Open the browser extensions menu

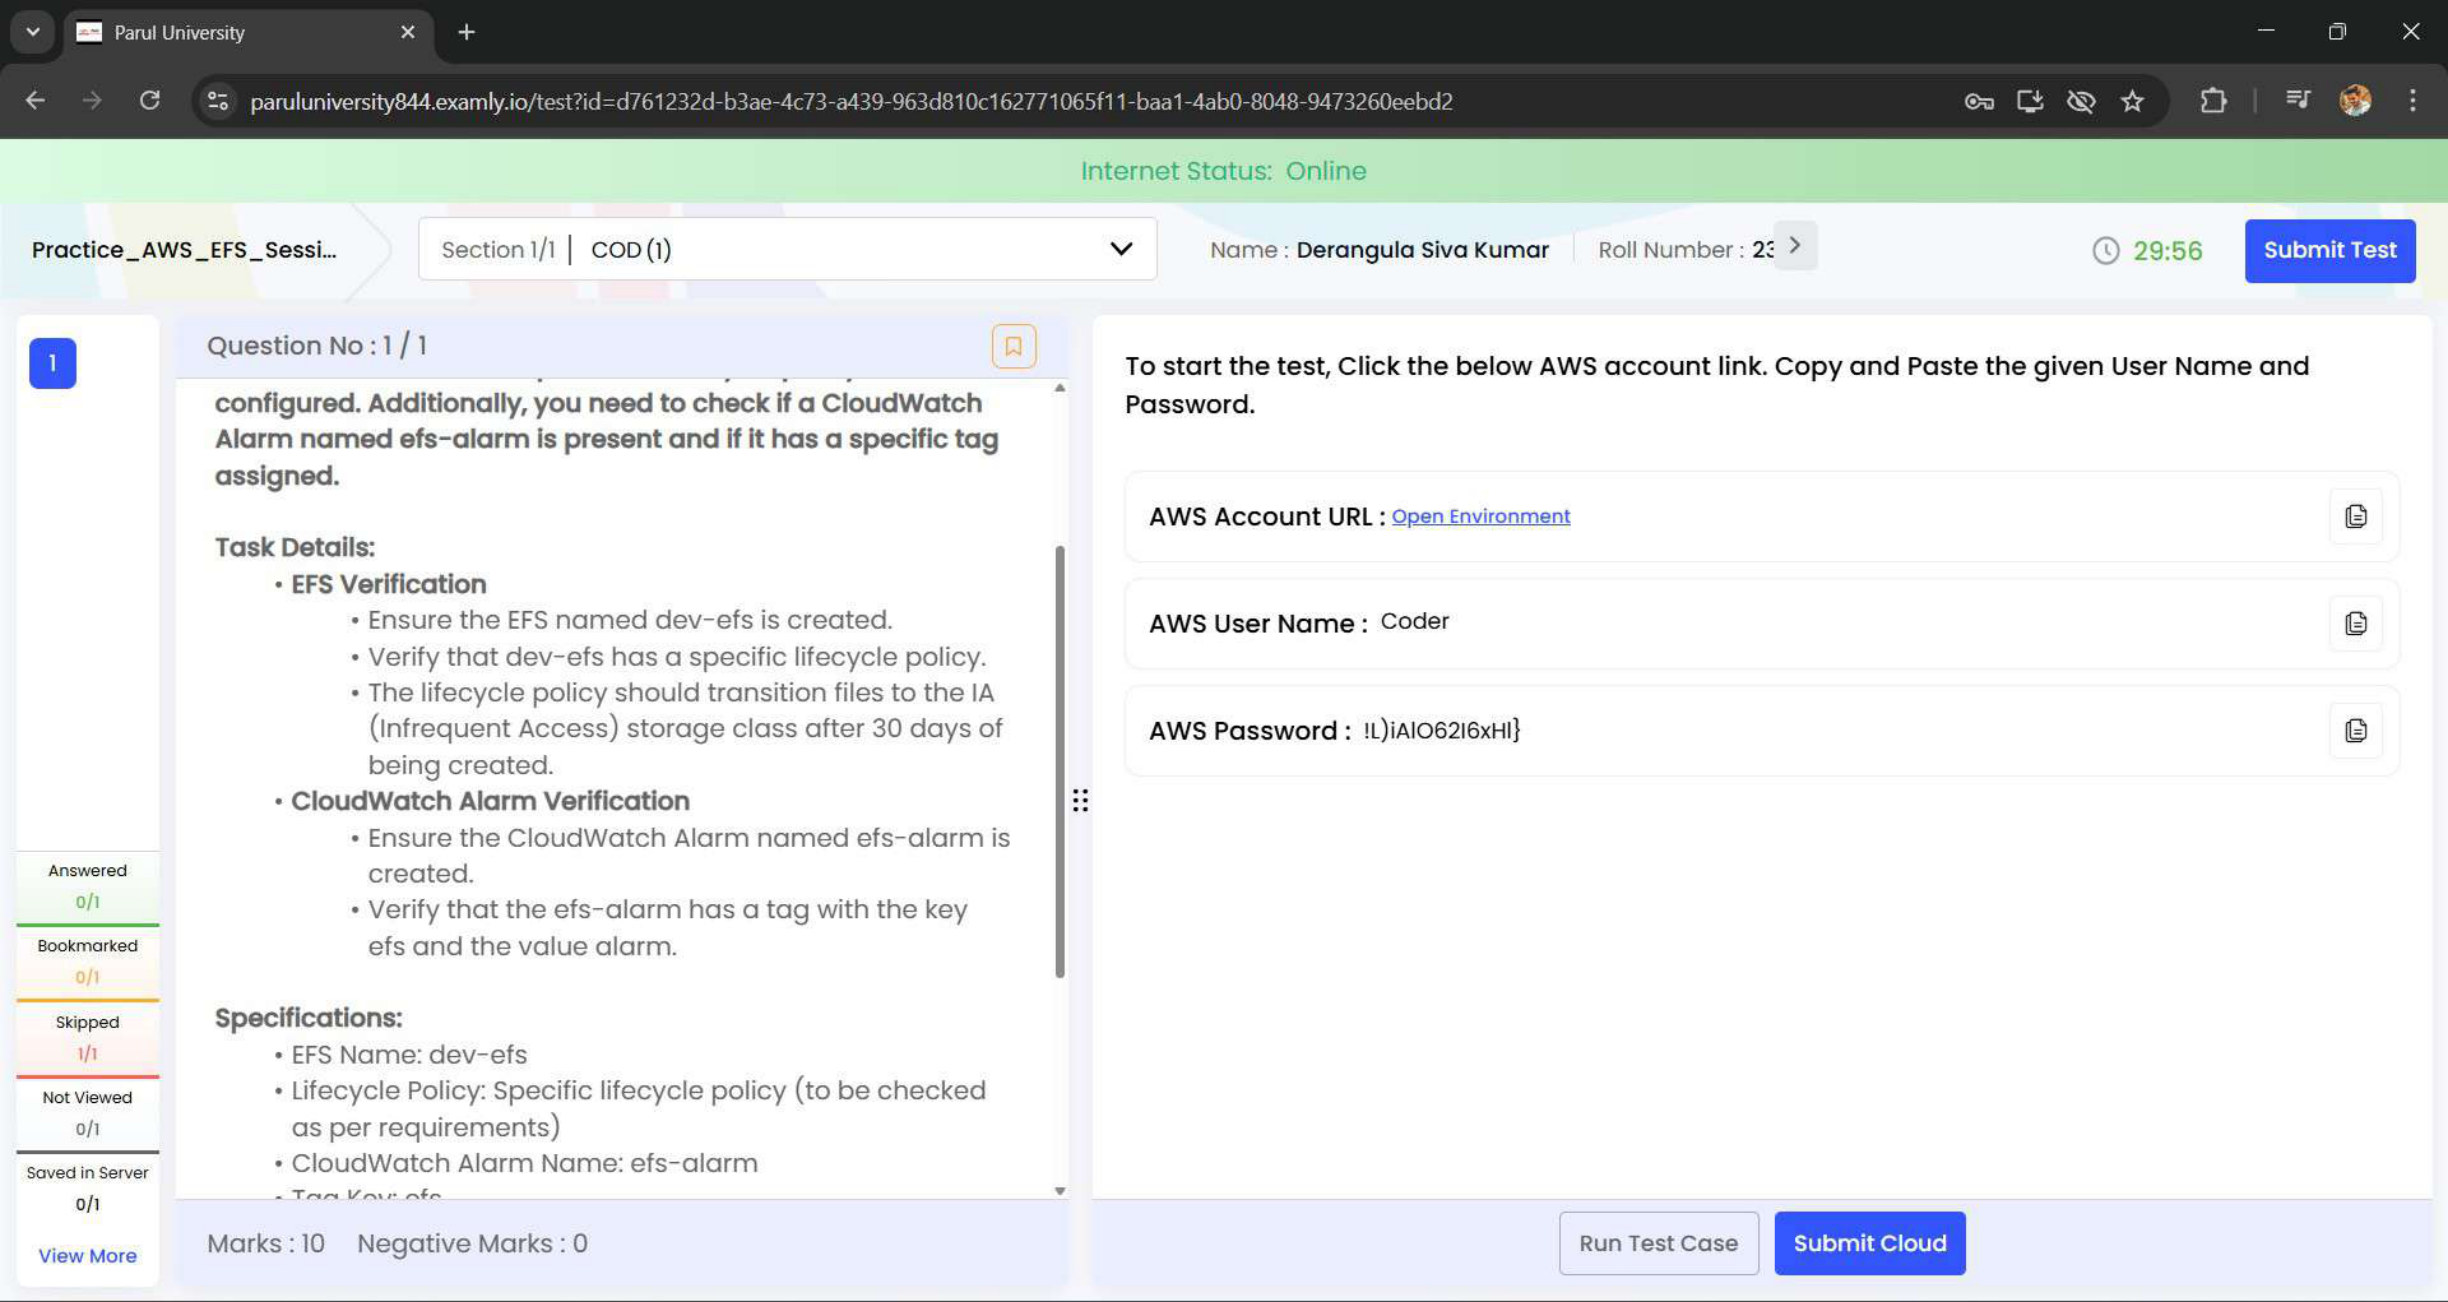coord(2213,100)
